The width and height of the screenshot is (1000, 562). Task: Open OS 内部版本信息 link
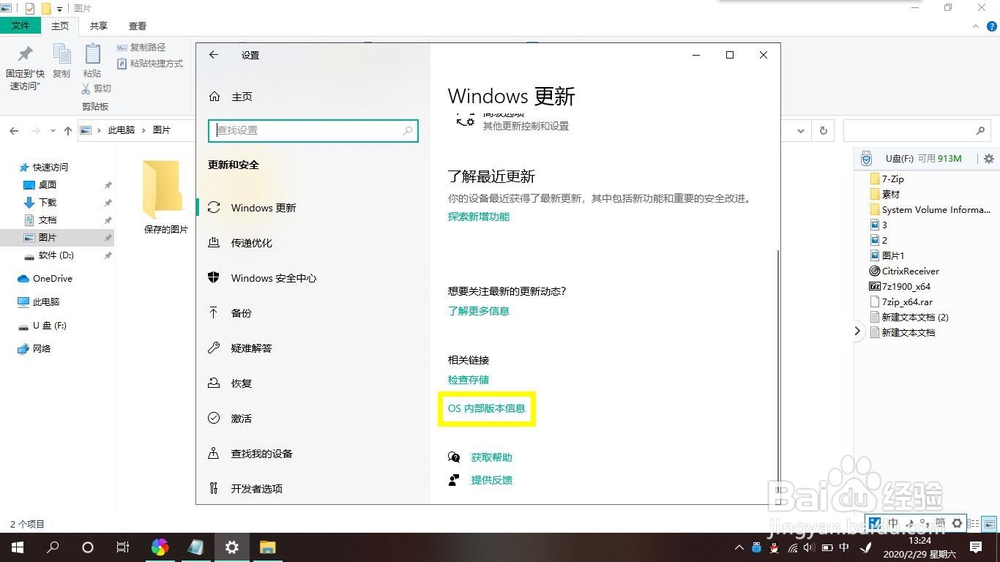pyautogui.click(x=487, y=408)
